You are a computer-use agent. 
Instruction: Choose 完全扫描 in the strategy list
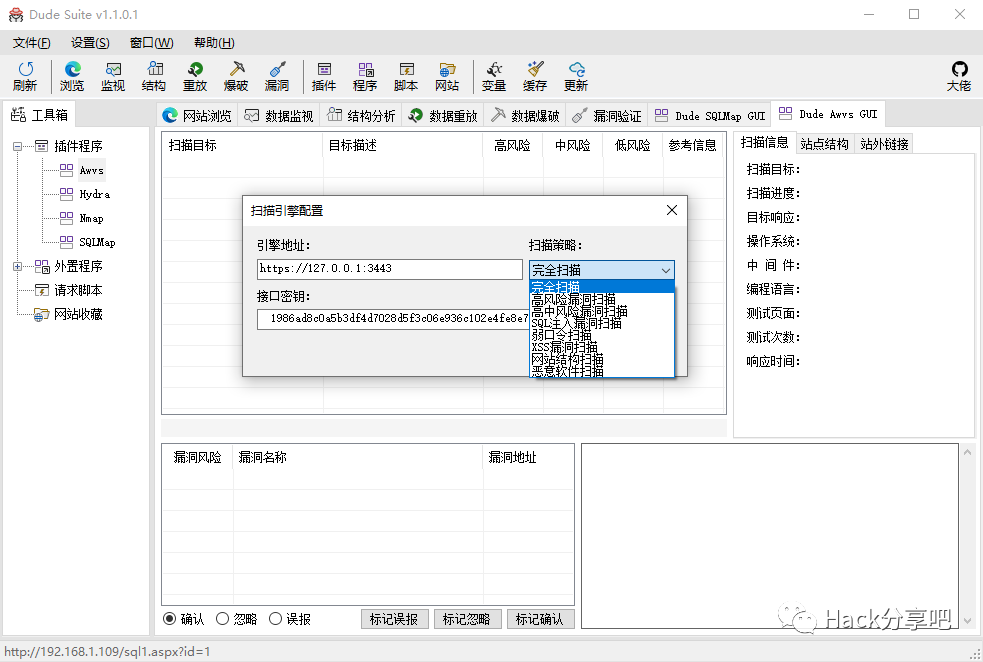[601, 287]
